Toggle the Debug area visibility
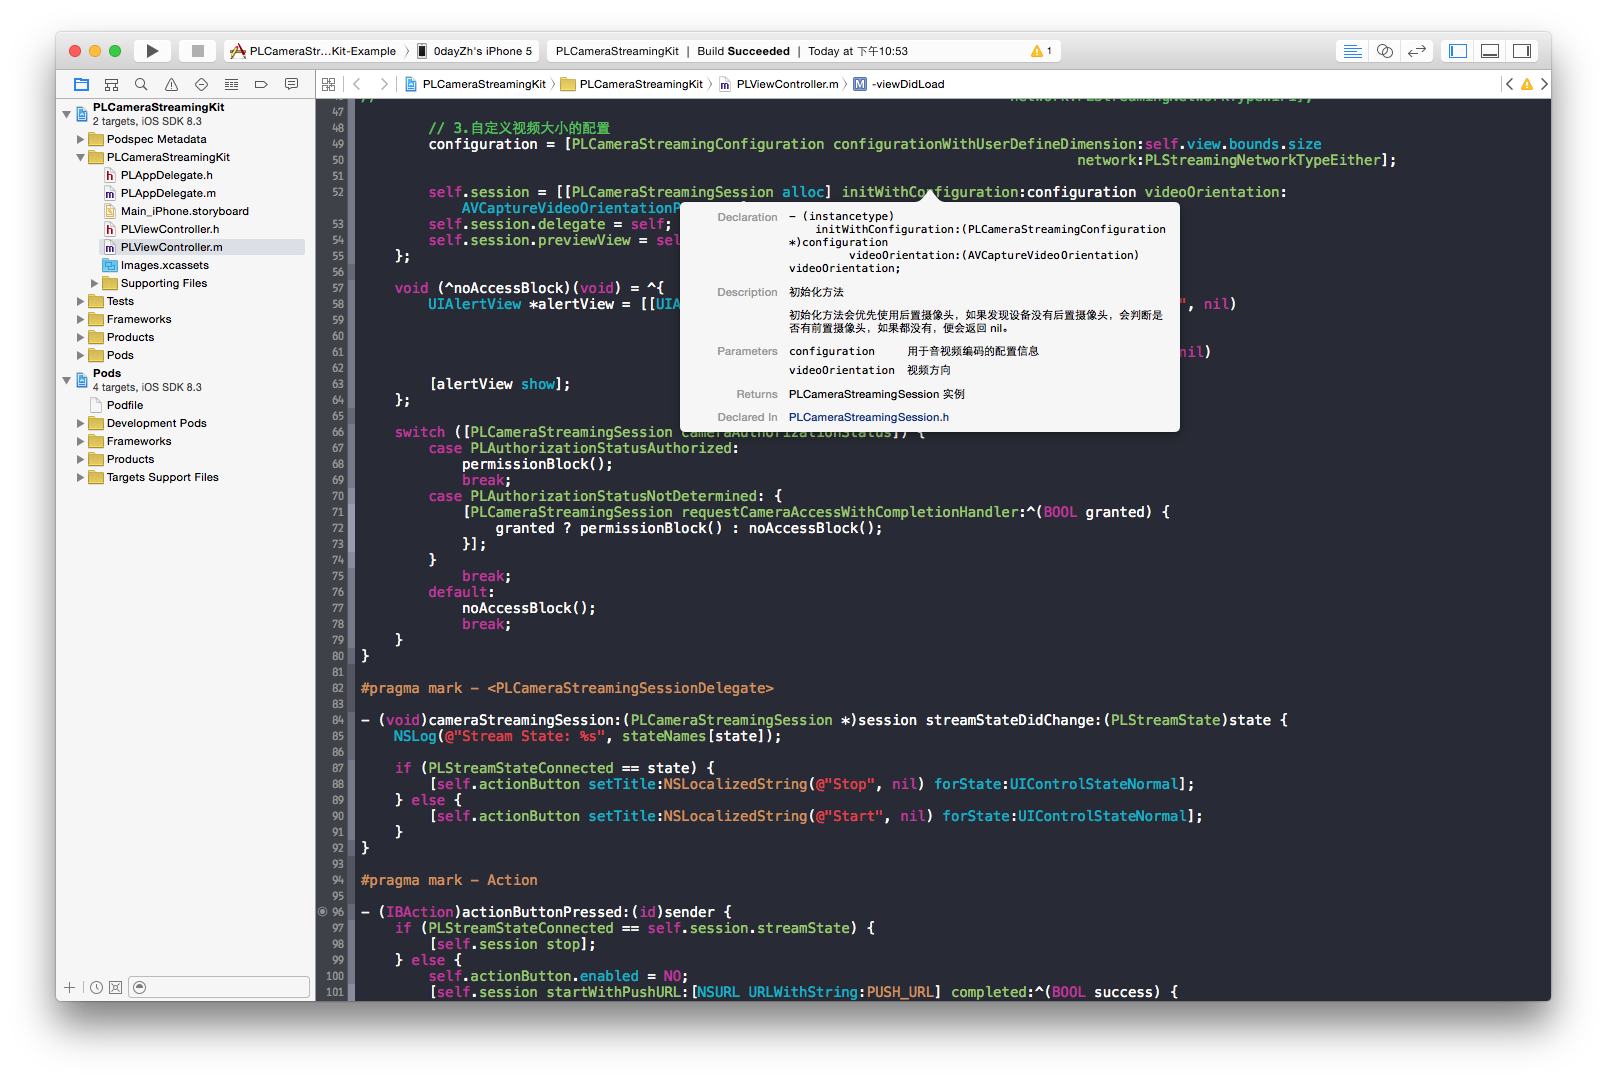 click(1490, 51)
